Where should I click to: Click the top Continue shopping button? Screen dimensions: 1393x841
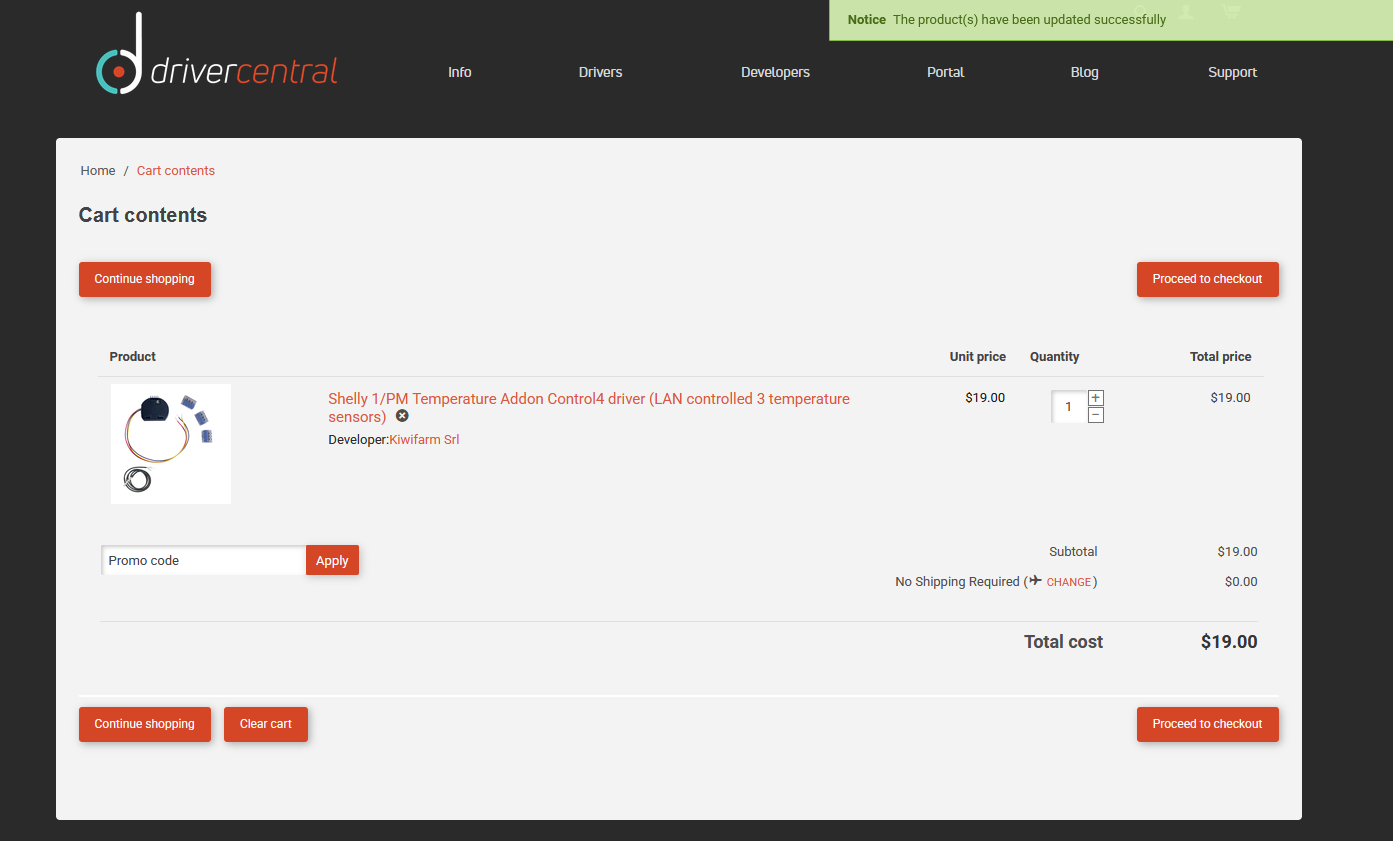tap(145, 279)
